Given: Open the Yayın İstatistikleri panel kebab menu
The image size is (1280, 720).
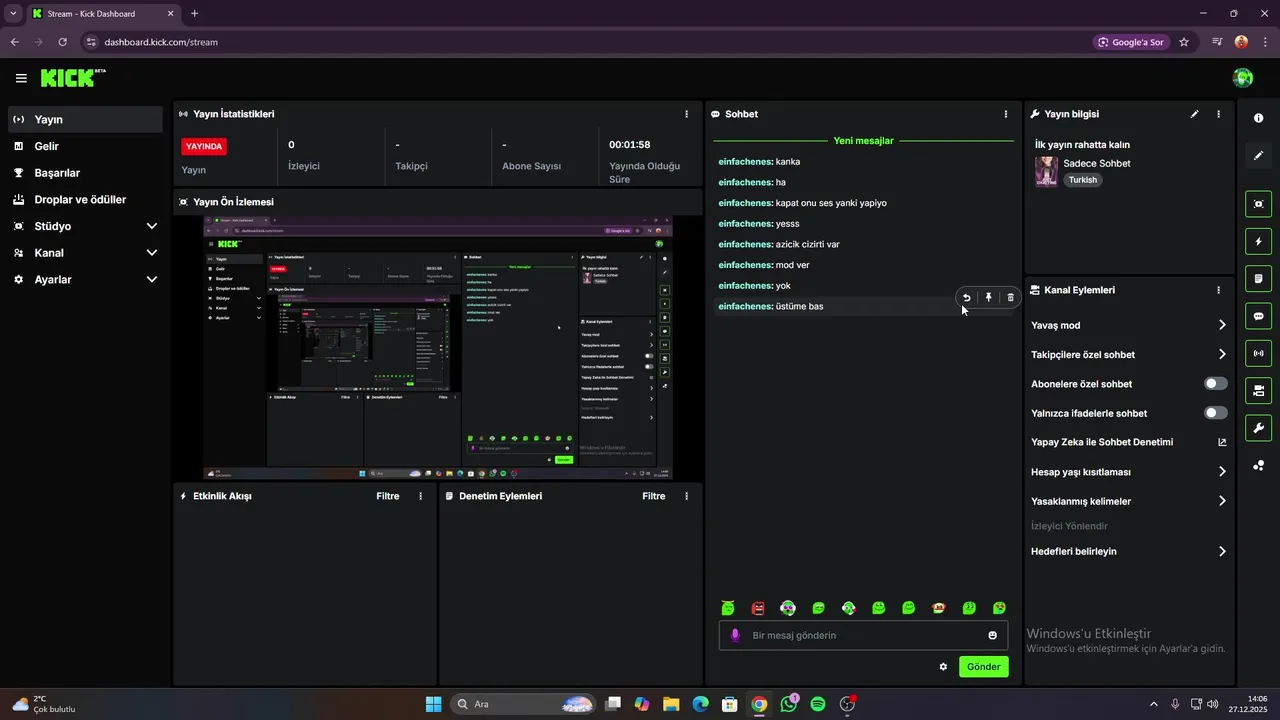Looking at the screenshot, I should tap(686, 114).
